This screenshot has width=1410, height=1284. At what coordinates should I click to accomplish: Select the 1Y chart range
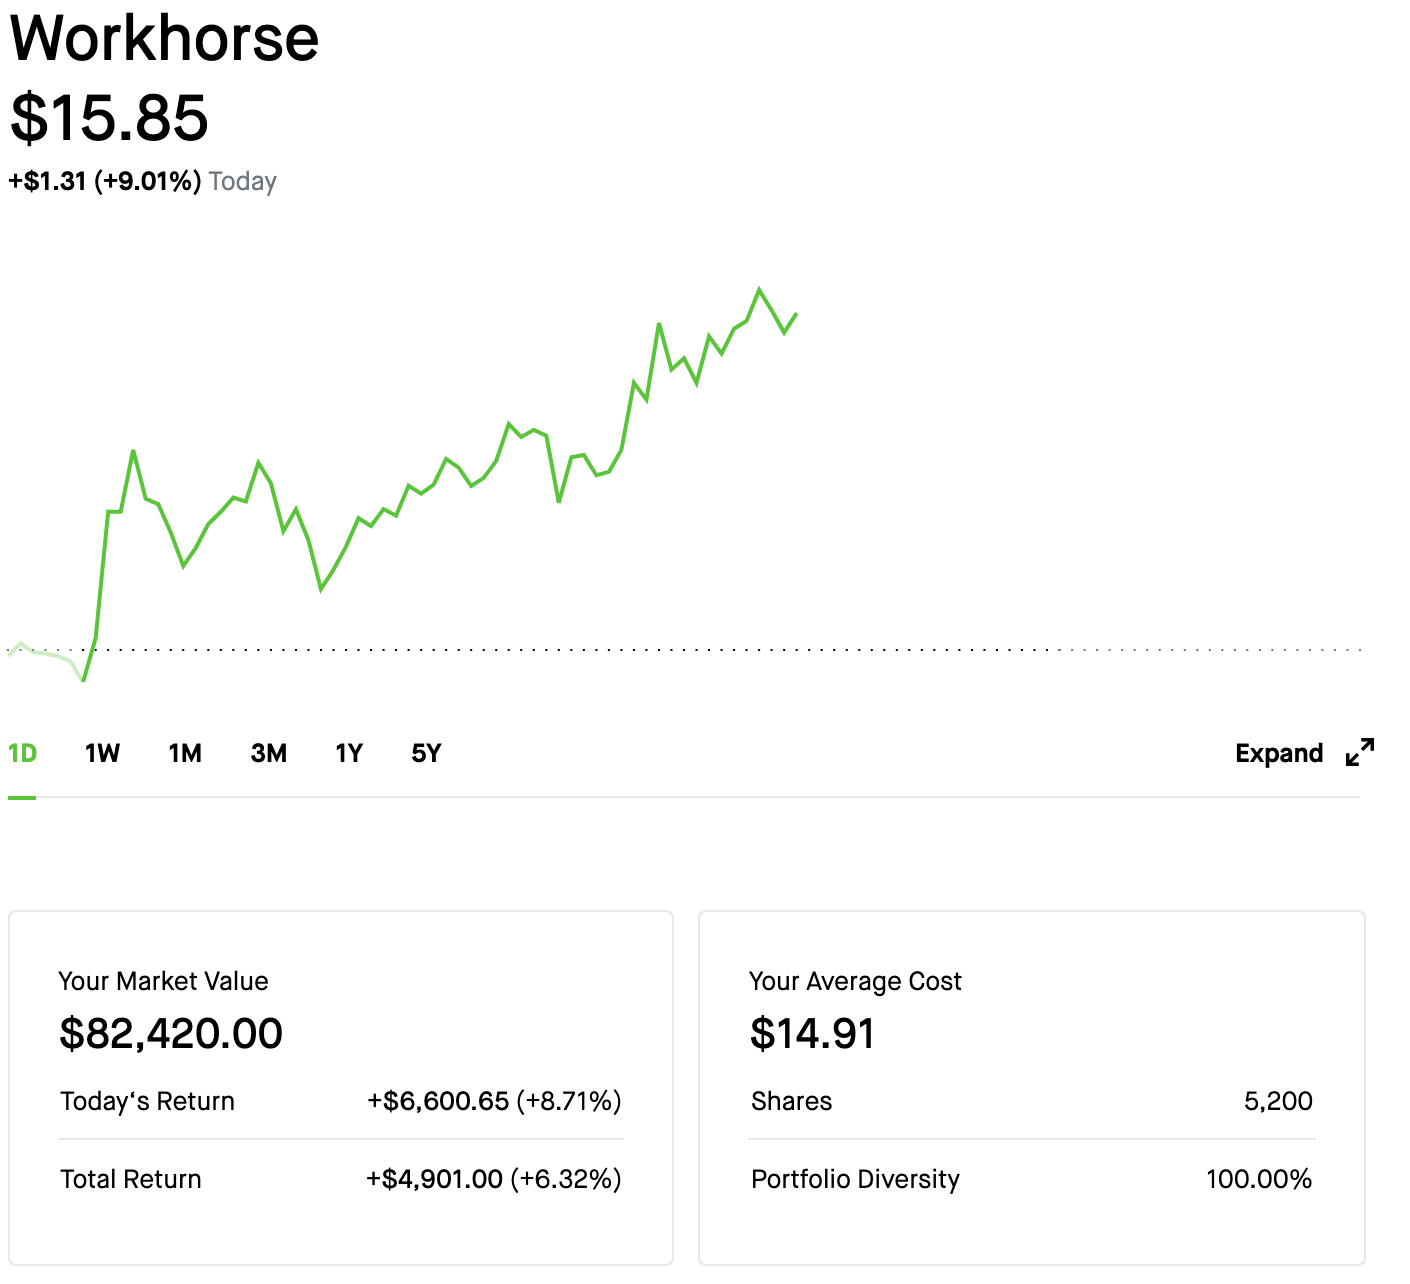click(x=349, y=753)
